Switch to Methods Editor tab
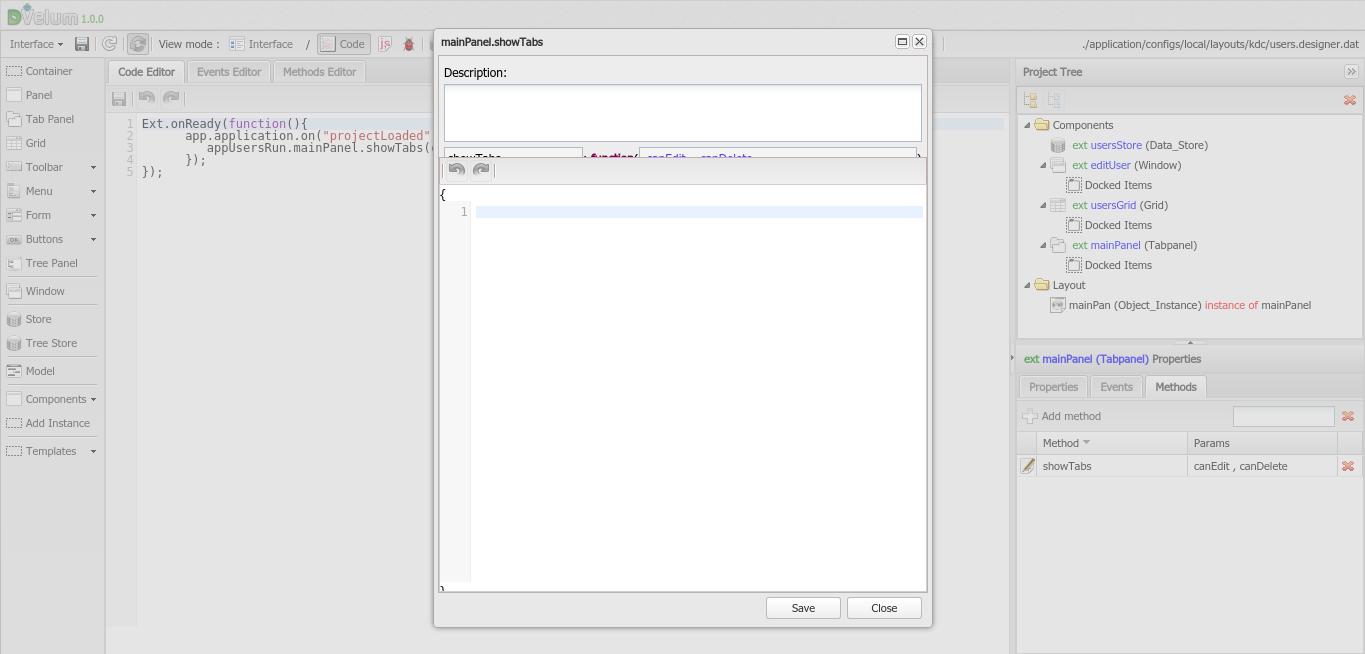1365x654 pixels. (x=319, y=72)
